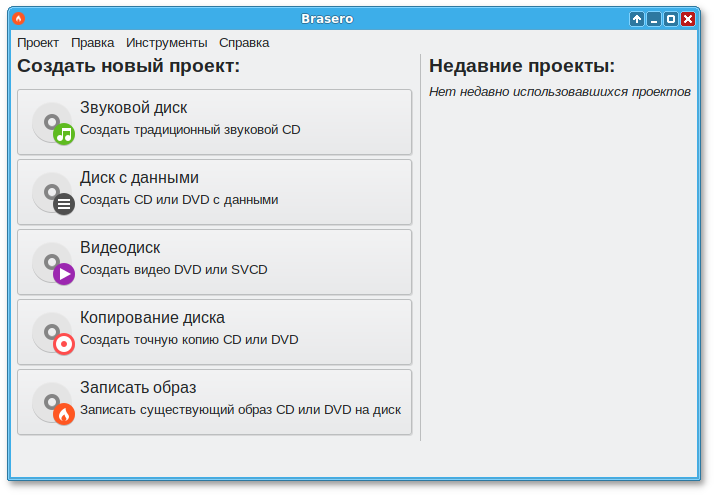The width and height of the screenshot is (714, 495).
Task: Choose the Видеодиск project button
Action: click(214, 262)
